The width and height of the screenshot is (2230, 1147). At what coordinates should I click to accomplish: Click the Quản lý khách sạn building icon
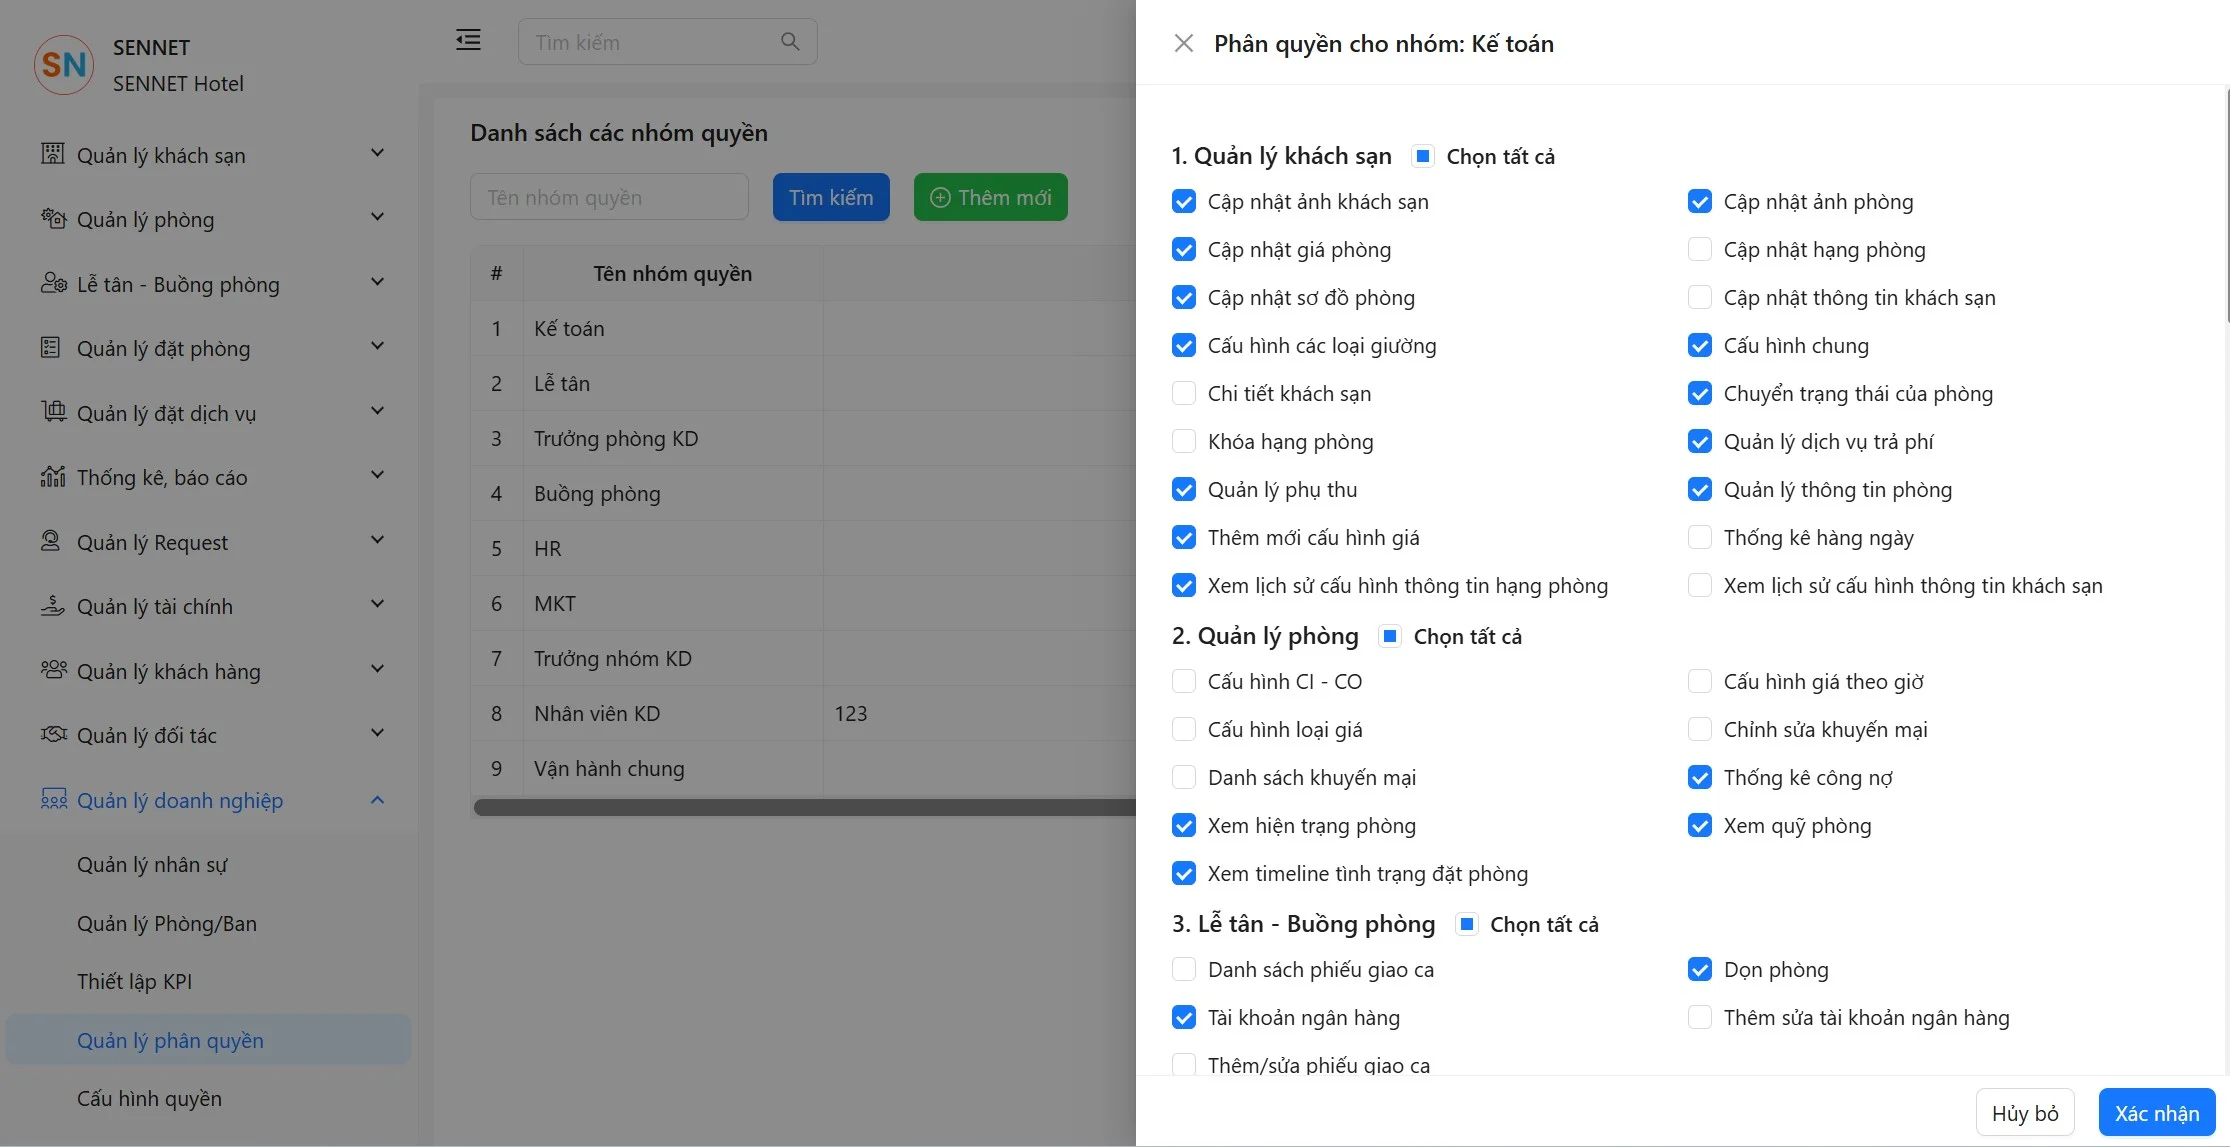coord(52,154)
